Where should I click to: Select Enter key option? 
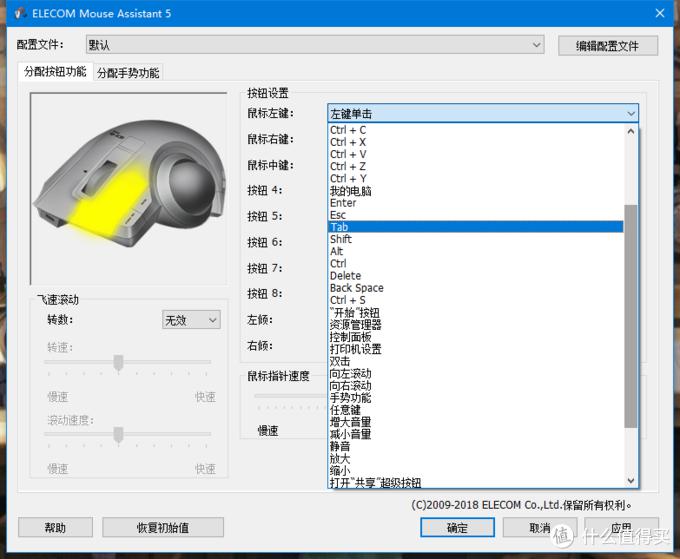coord(476,203)
